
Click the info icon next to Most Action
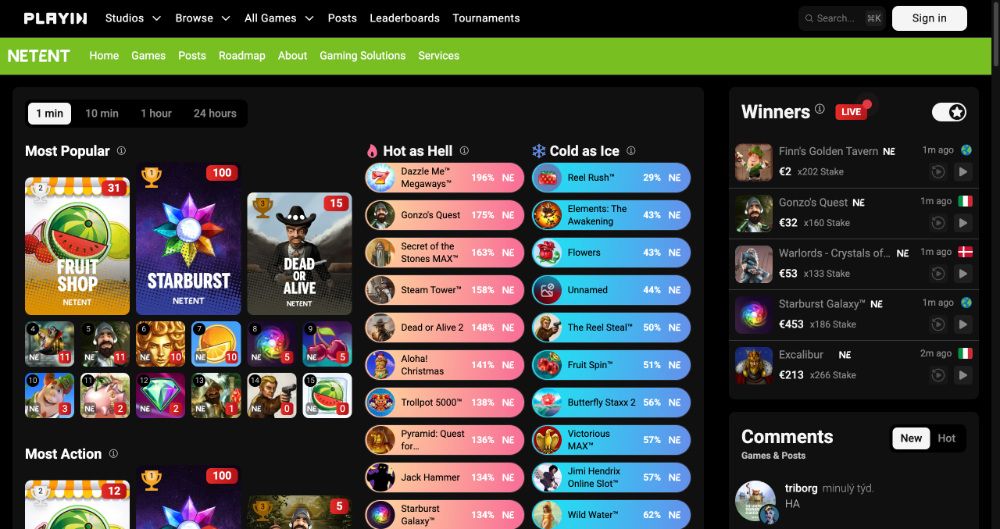tap(114, 454)
